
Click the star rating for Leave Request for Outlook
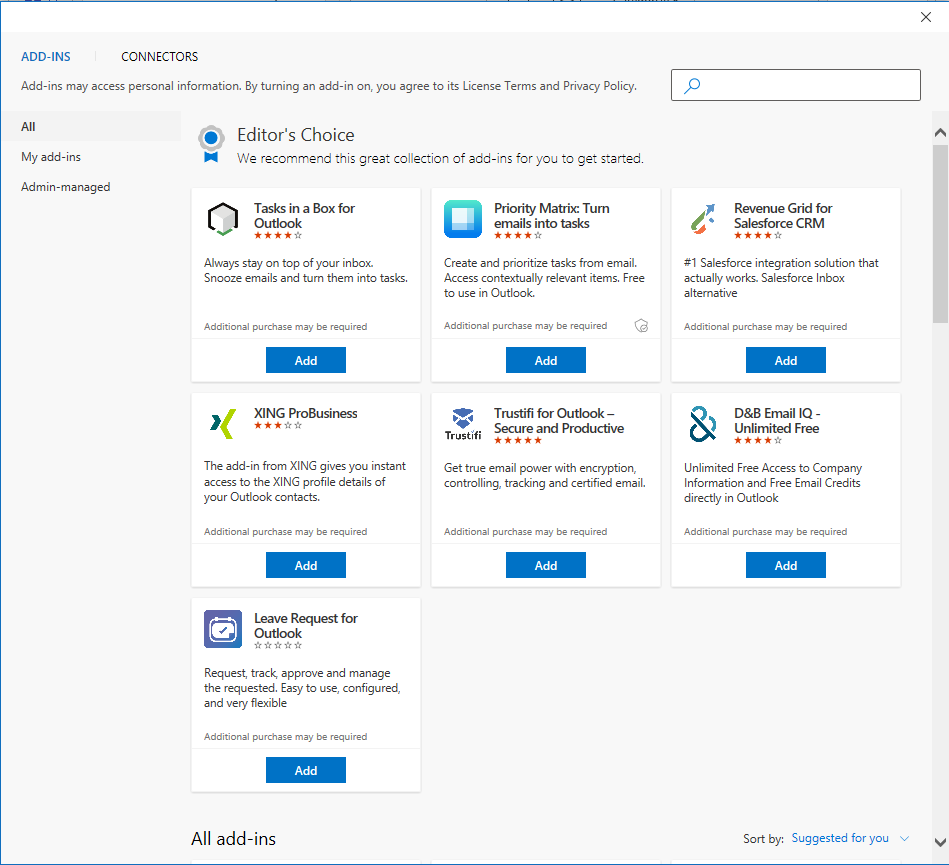[x=278, y=646]
